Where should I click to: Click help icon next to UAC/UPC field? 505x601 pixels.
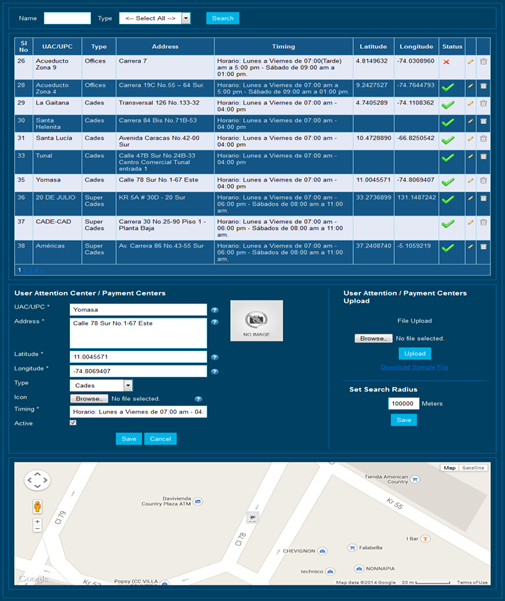point(215,310)
